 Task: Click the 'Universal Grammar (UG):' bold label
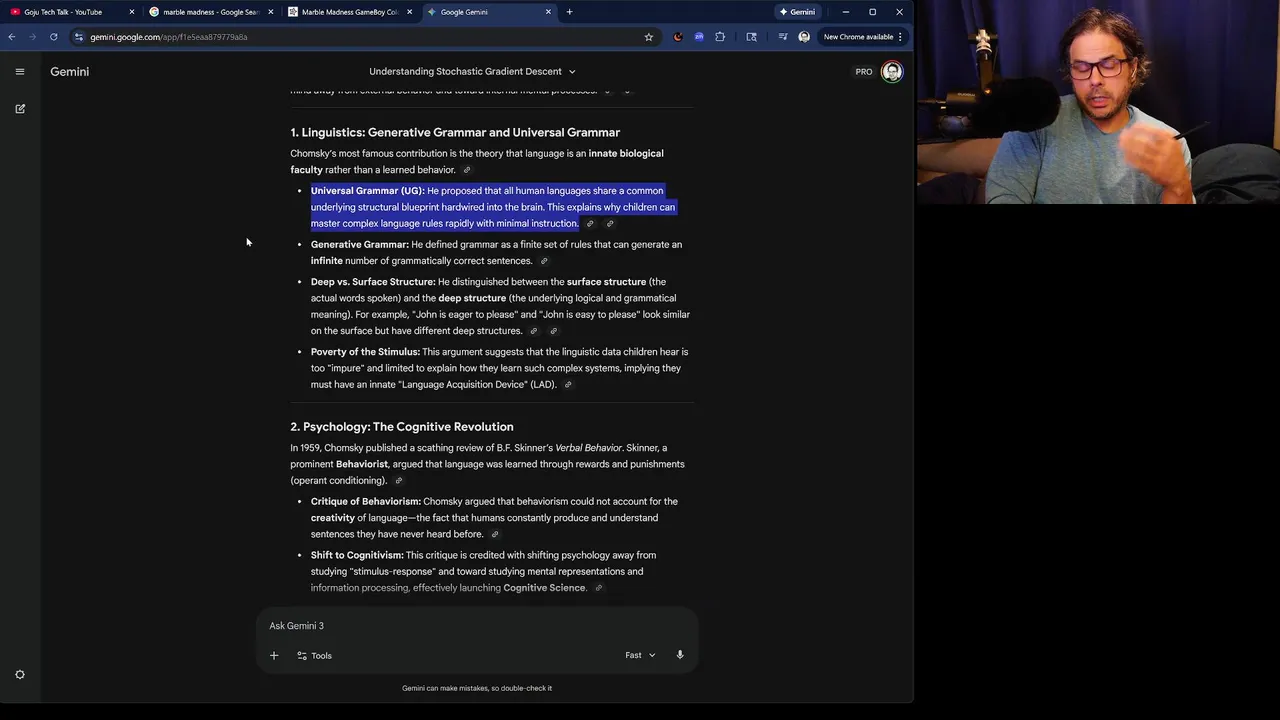click(368, 191)
